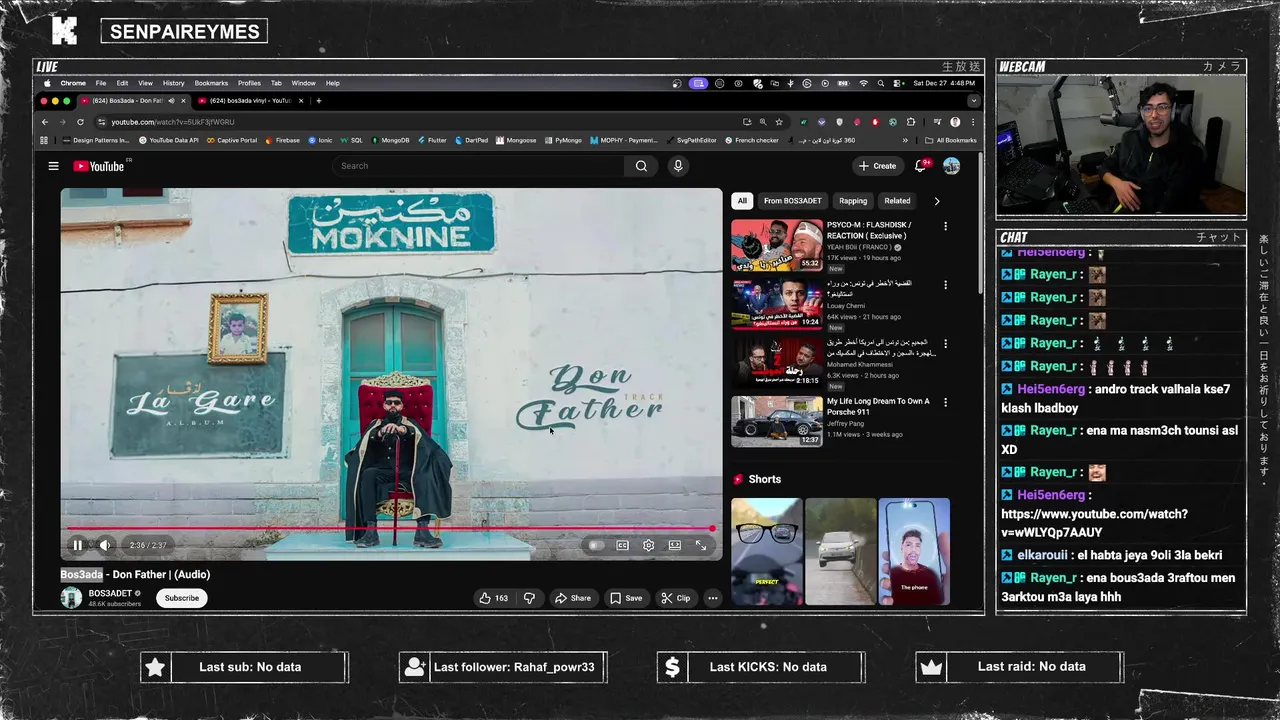
Task: Select the Related filter chip
Action: point(897,201)
